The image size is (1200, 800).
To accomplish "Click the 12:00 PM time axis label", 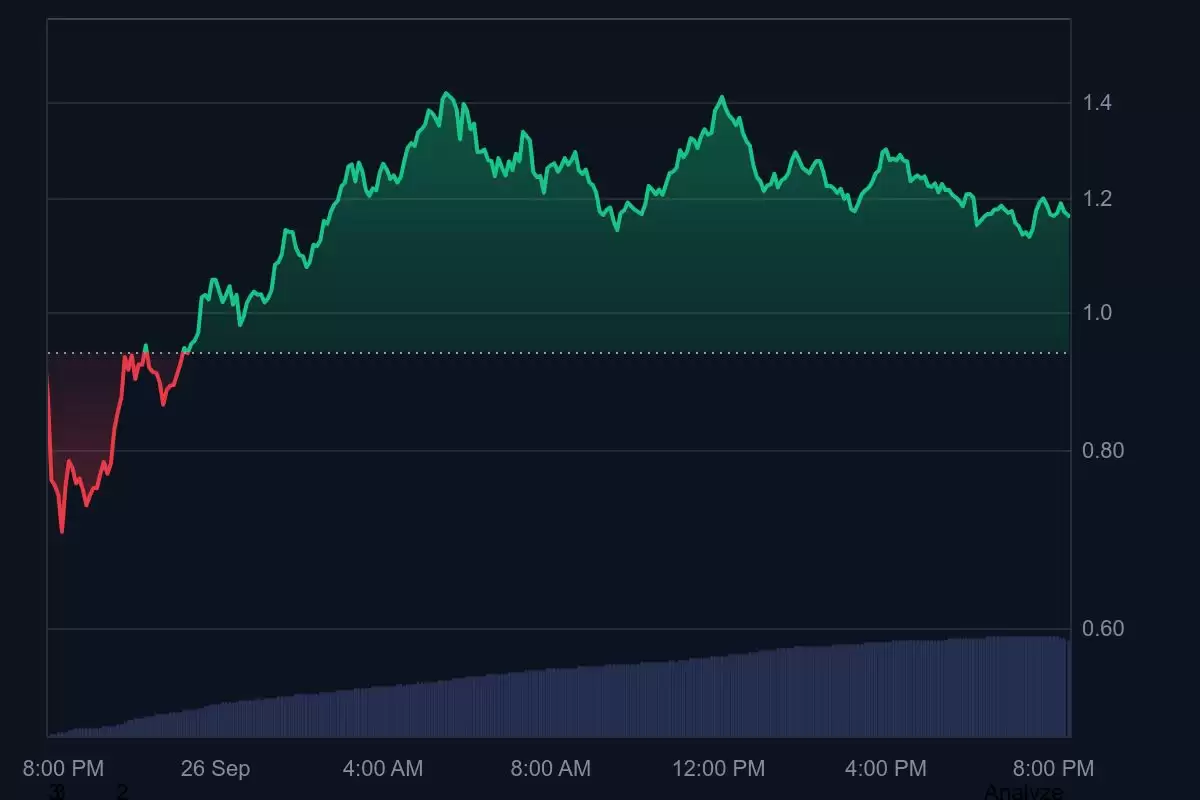I will click(x=718, y=769).
